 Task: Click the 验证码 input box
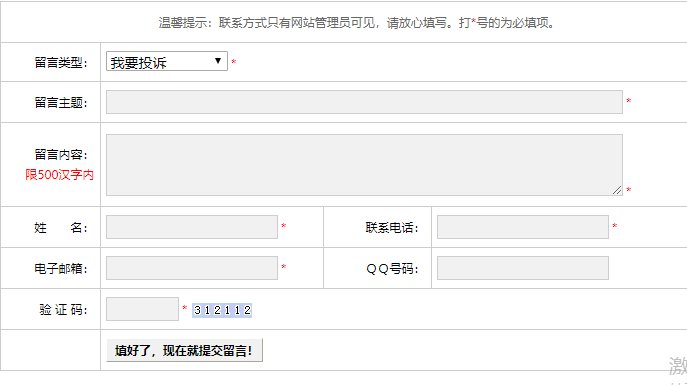tap(142, 309)
